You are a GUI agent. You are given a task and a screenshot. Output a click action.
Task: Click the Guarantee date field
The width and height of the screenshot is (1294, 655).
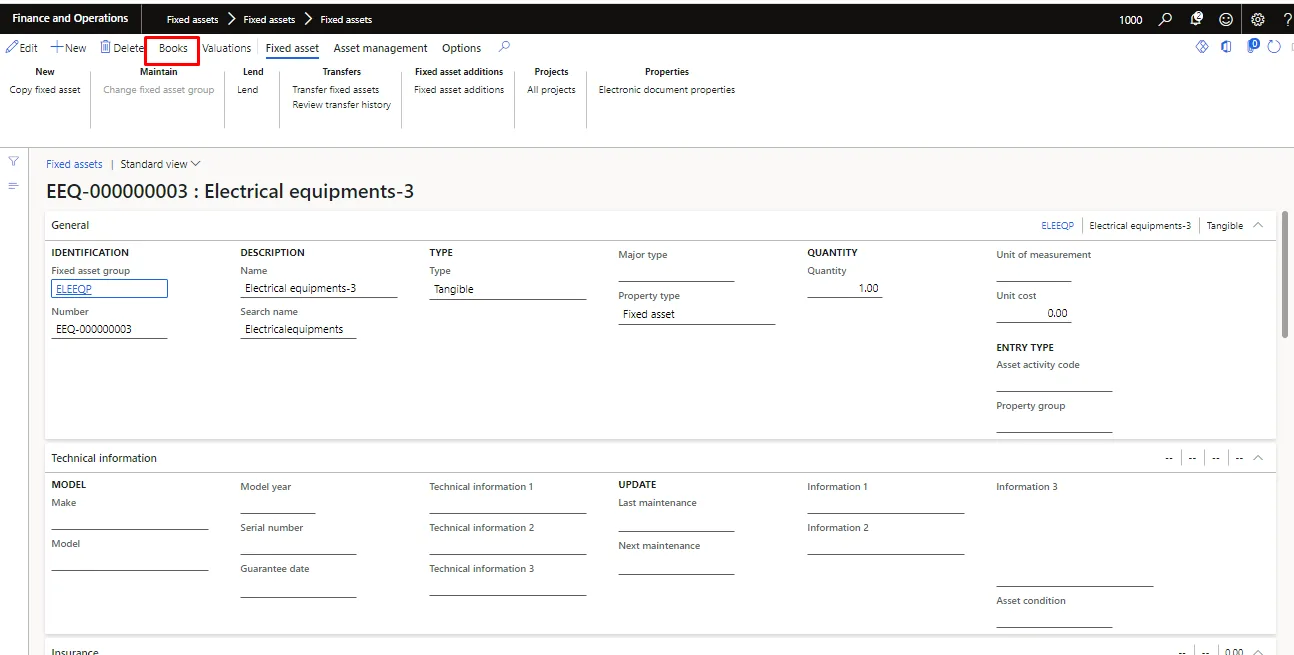coord(298,588)
